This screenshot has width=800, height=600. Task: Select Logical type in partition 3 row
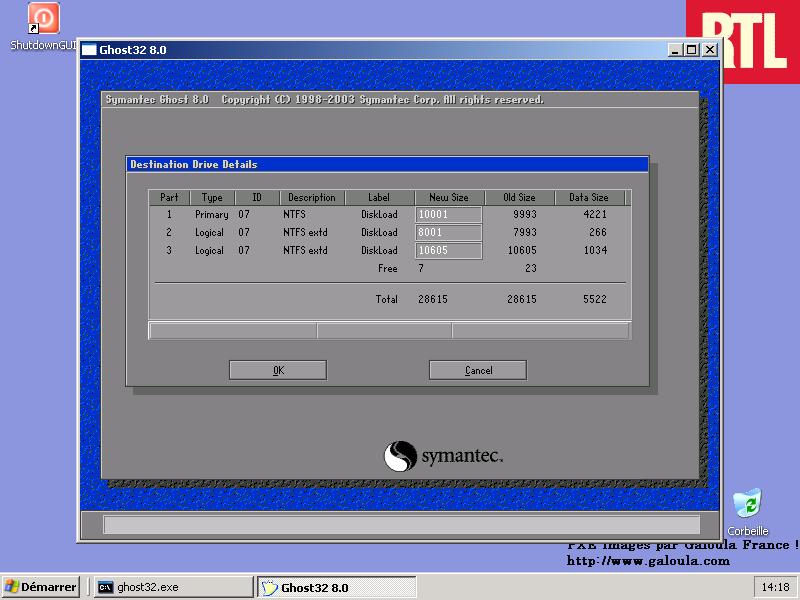pyautogui.click(x=209, y=251)
